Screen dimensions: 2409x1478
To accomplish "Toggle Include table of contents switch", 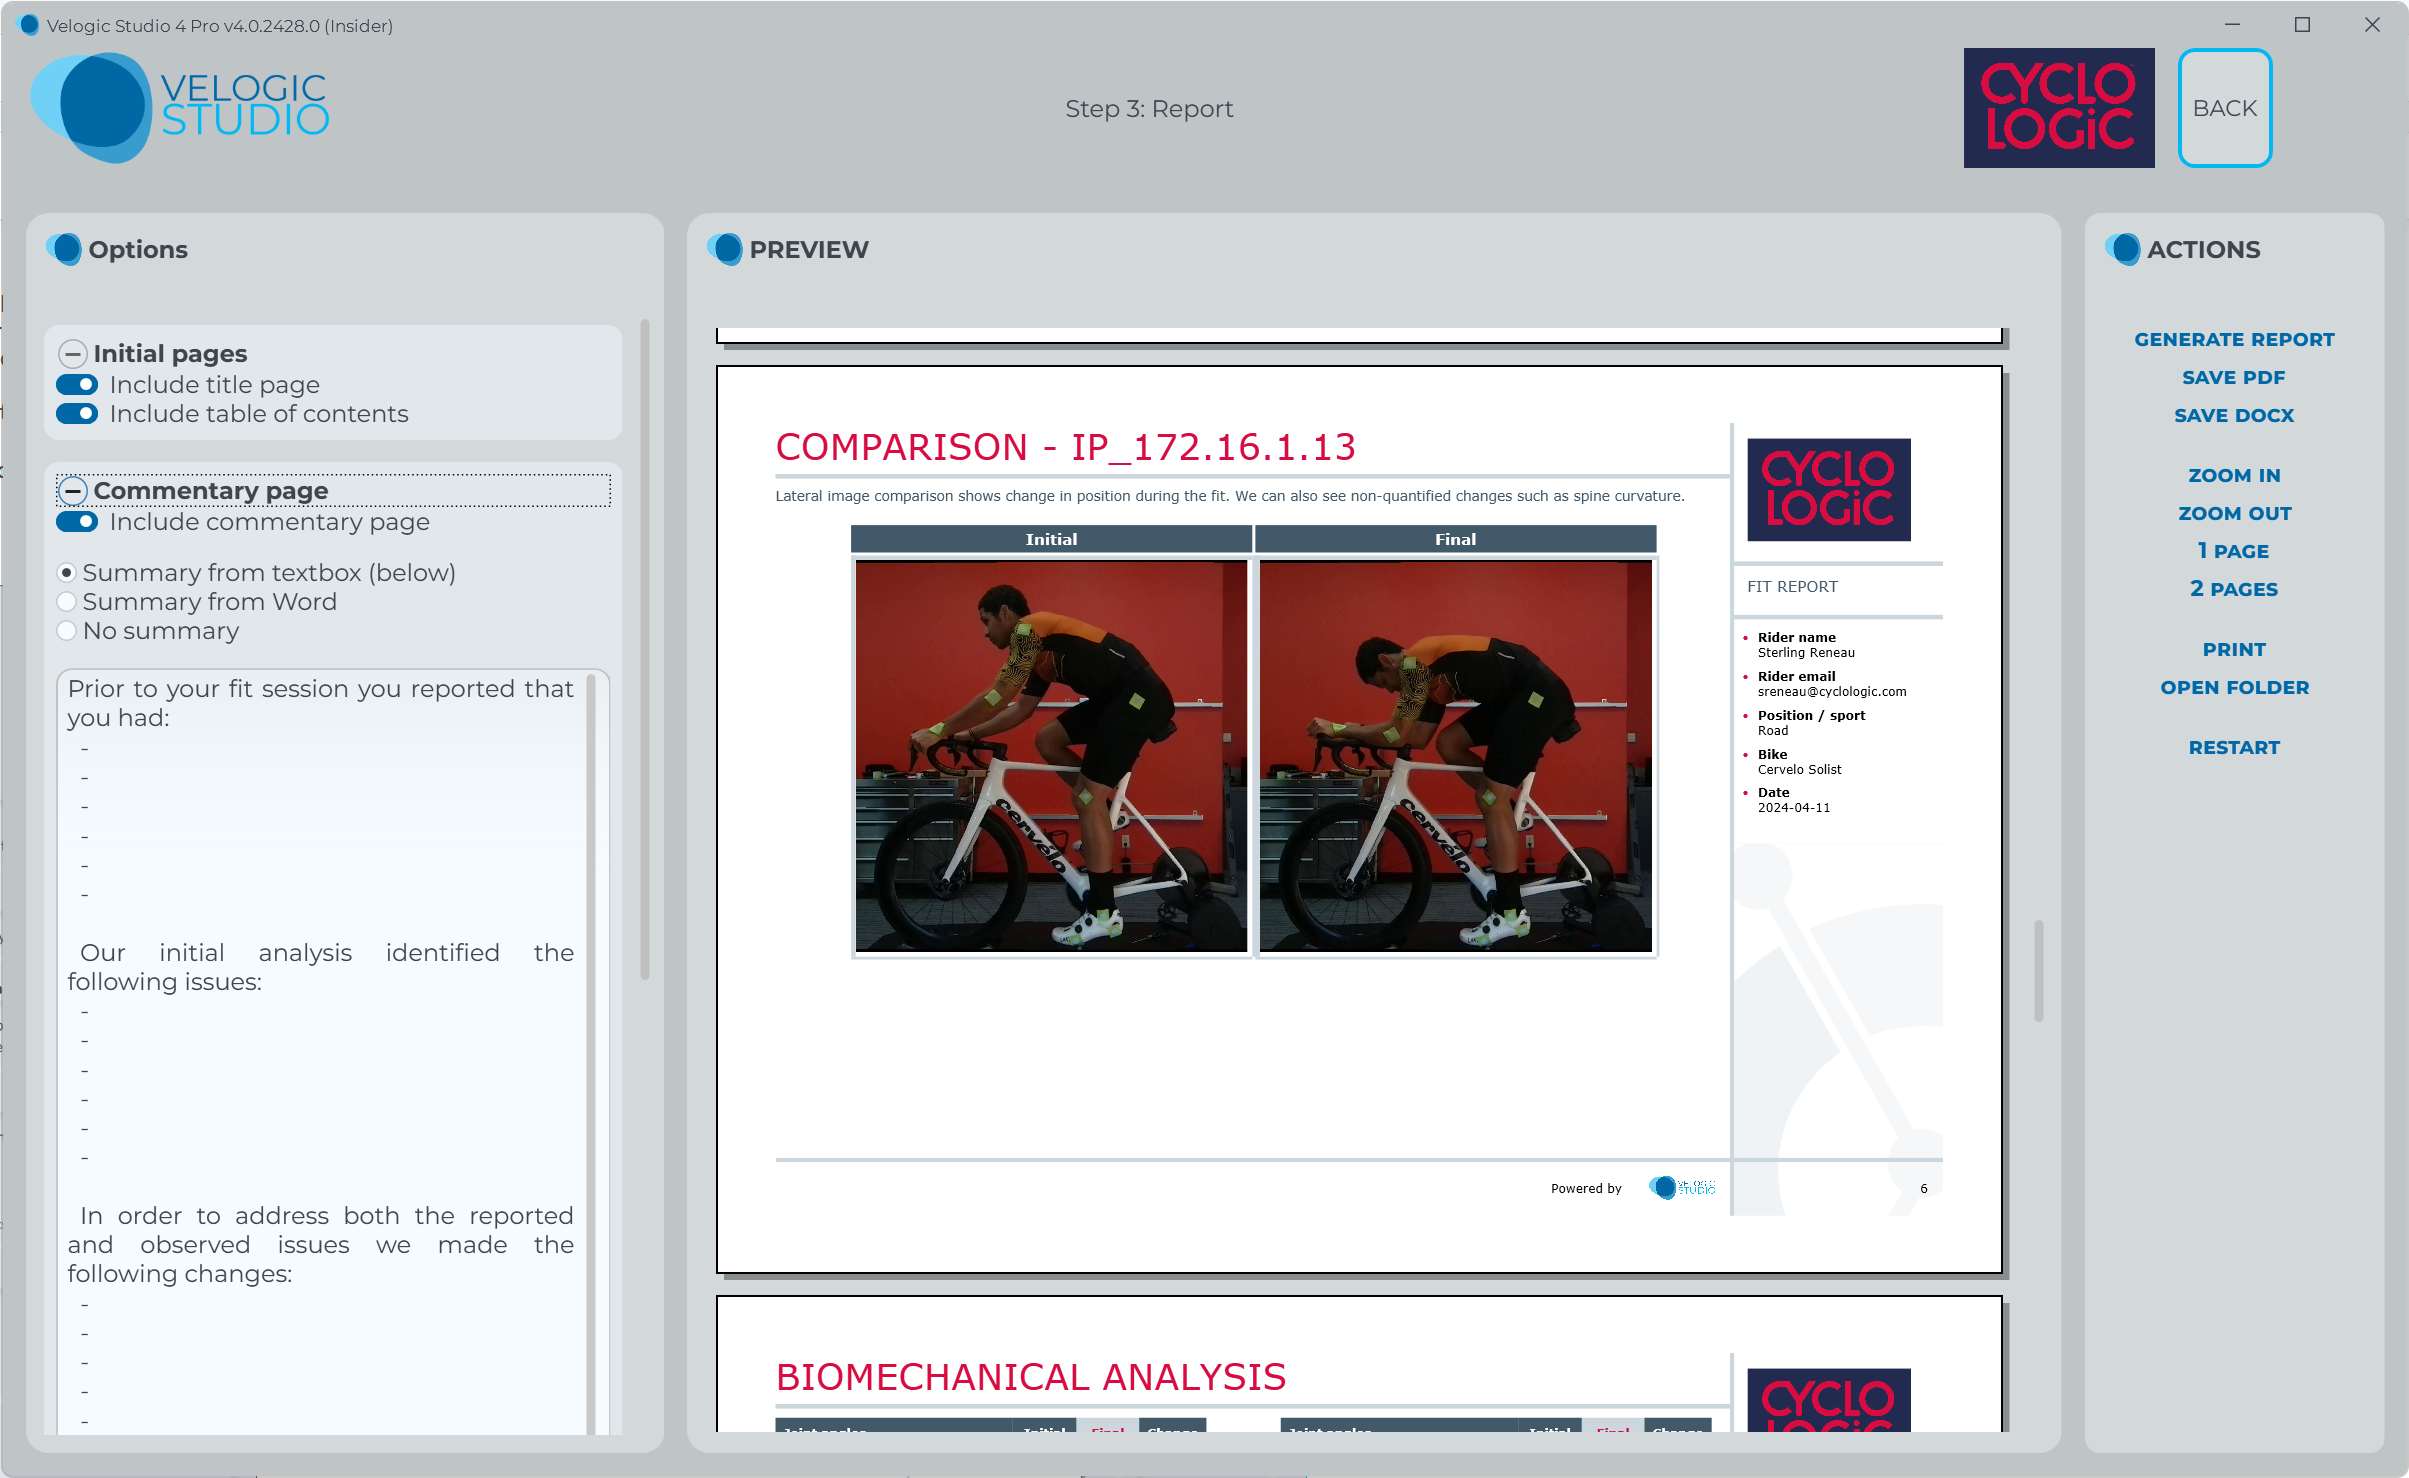I will (x=77, y=414).
